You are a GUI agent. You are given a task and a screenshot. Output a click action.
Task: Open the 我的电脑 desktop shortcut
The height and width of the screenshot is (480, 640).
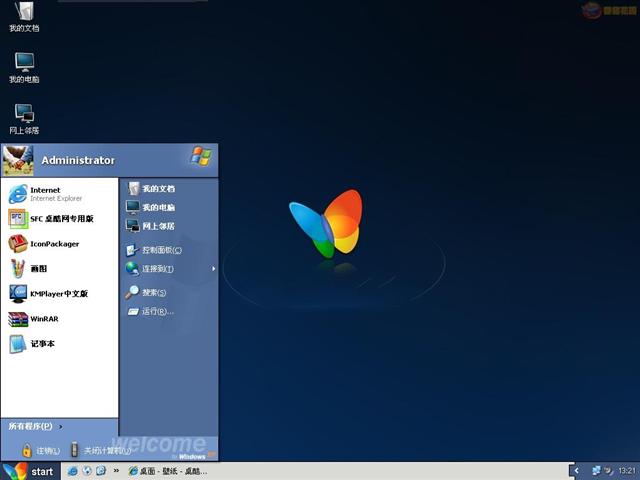[x=24, y=68]
